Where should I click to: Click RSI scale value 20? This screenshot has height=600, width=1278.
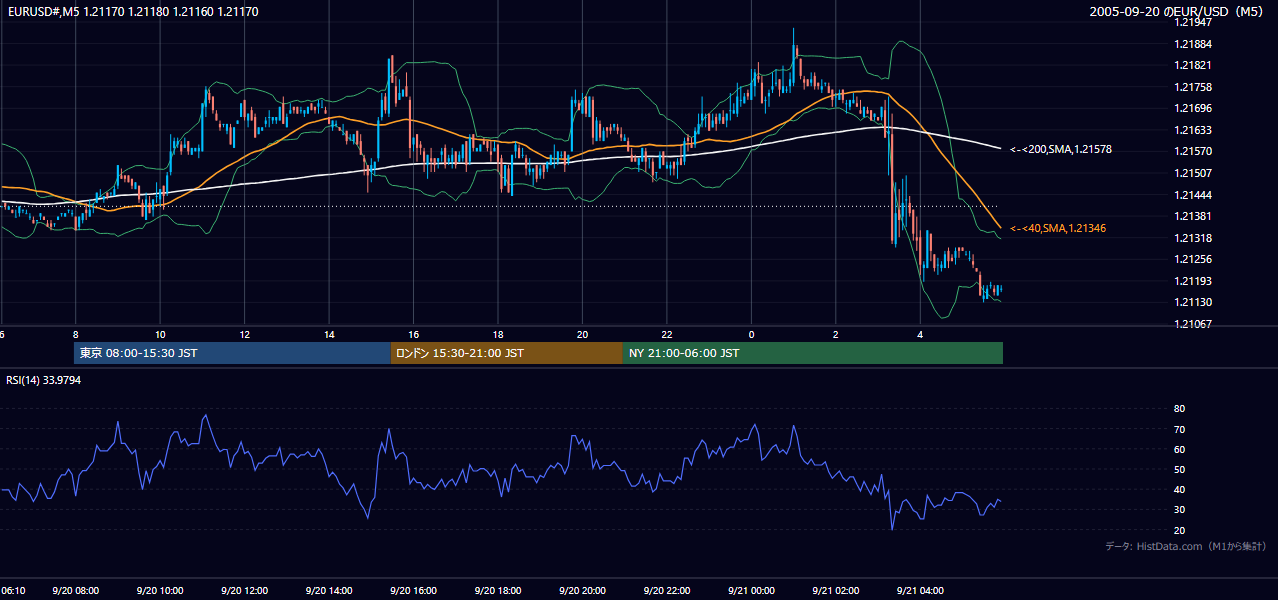[x=1179, y=530]
